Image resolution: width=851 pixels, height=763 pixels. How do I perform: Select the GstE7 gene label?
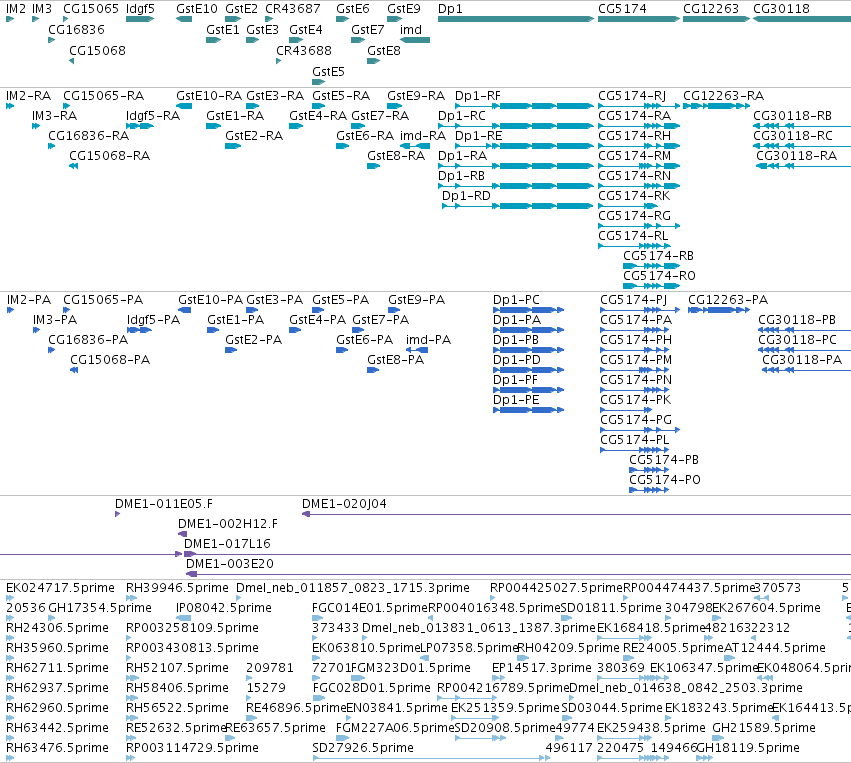point(367,30)
